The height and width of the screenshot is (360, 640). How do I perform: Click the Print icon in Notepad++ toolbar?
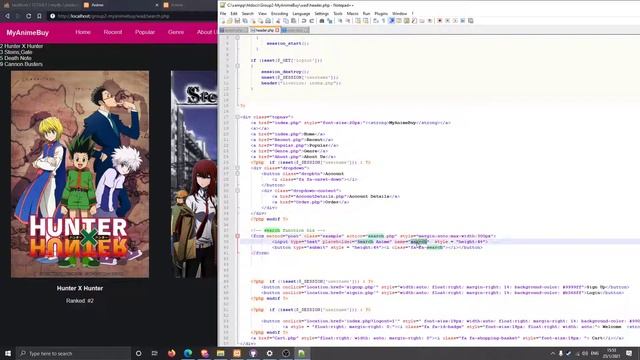268,21
